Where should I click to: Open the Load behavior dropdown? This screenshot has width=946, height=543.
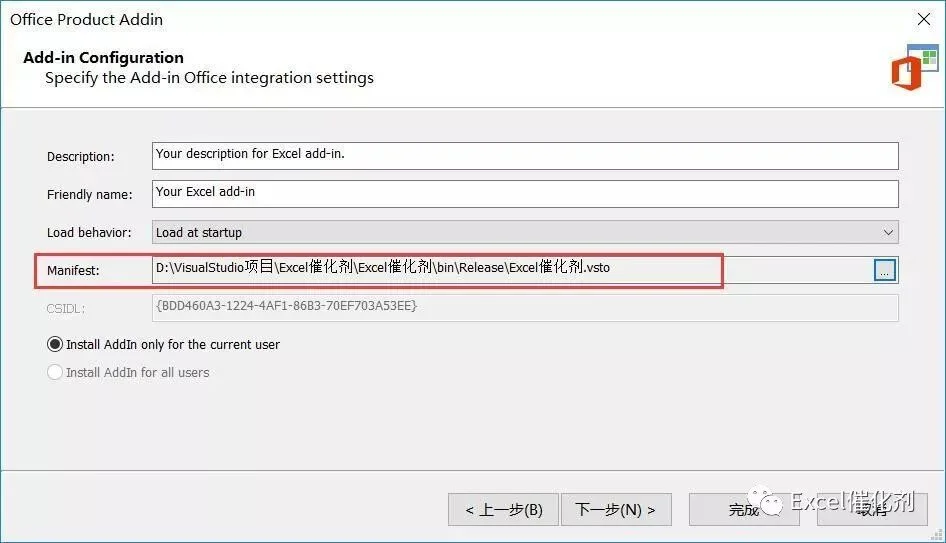525,232
